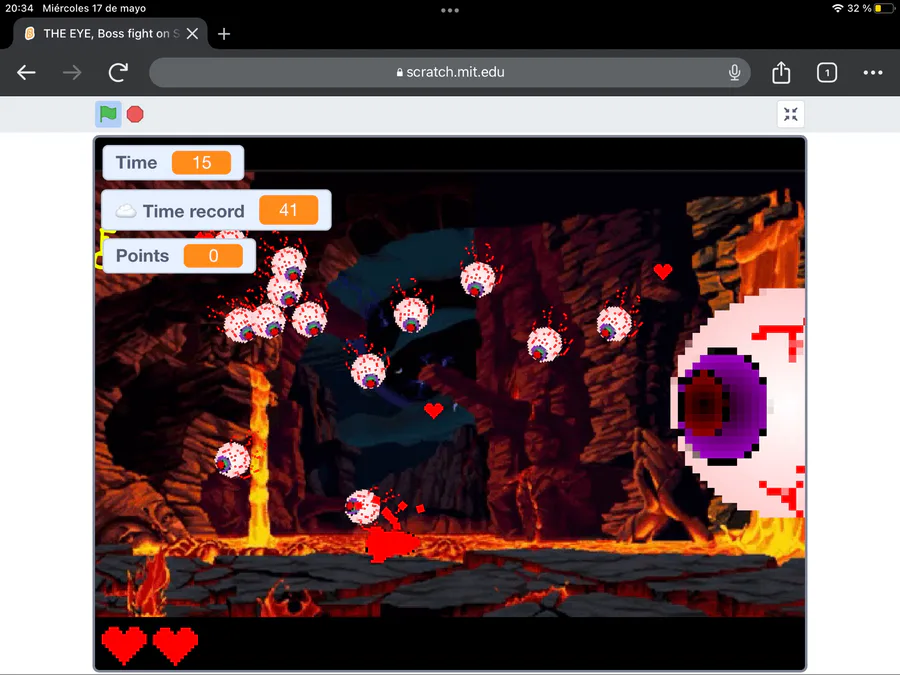Screen dimensions: 900x675
Task: Click the Time variable value 15
Action: [201, 162]
